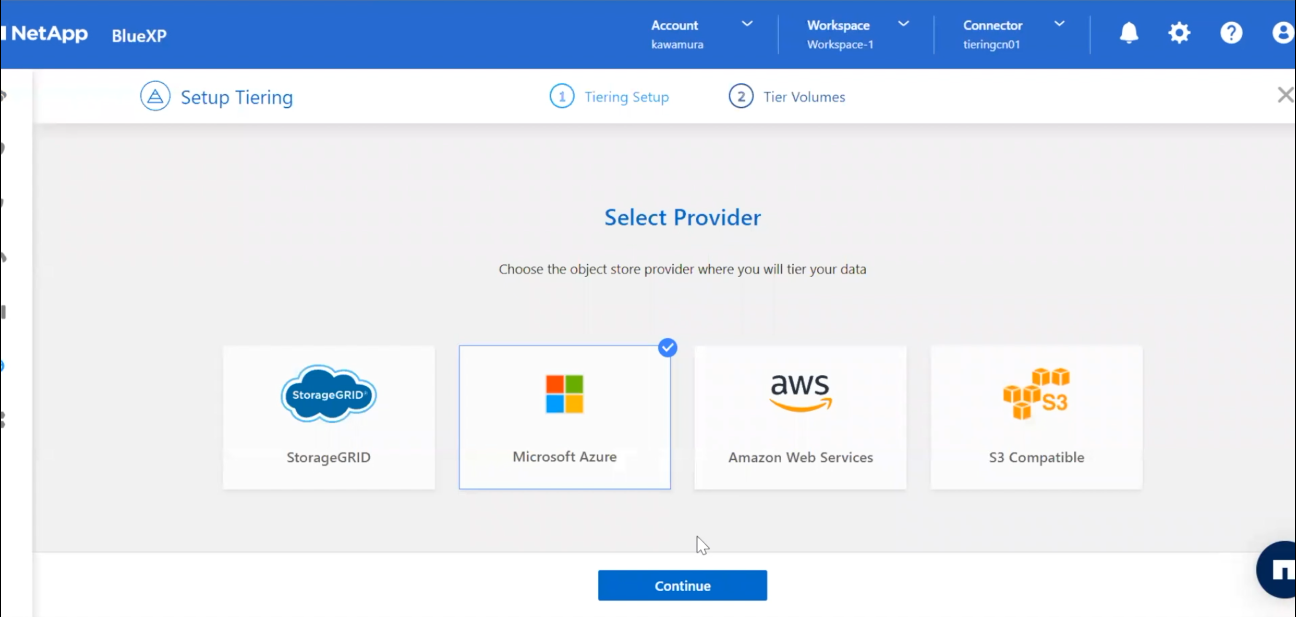Open the help question mark menu

coord(1231,33)
